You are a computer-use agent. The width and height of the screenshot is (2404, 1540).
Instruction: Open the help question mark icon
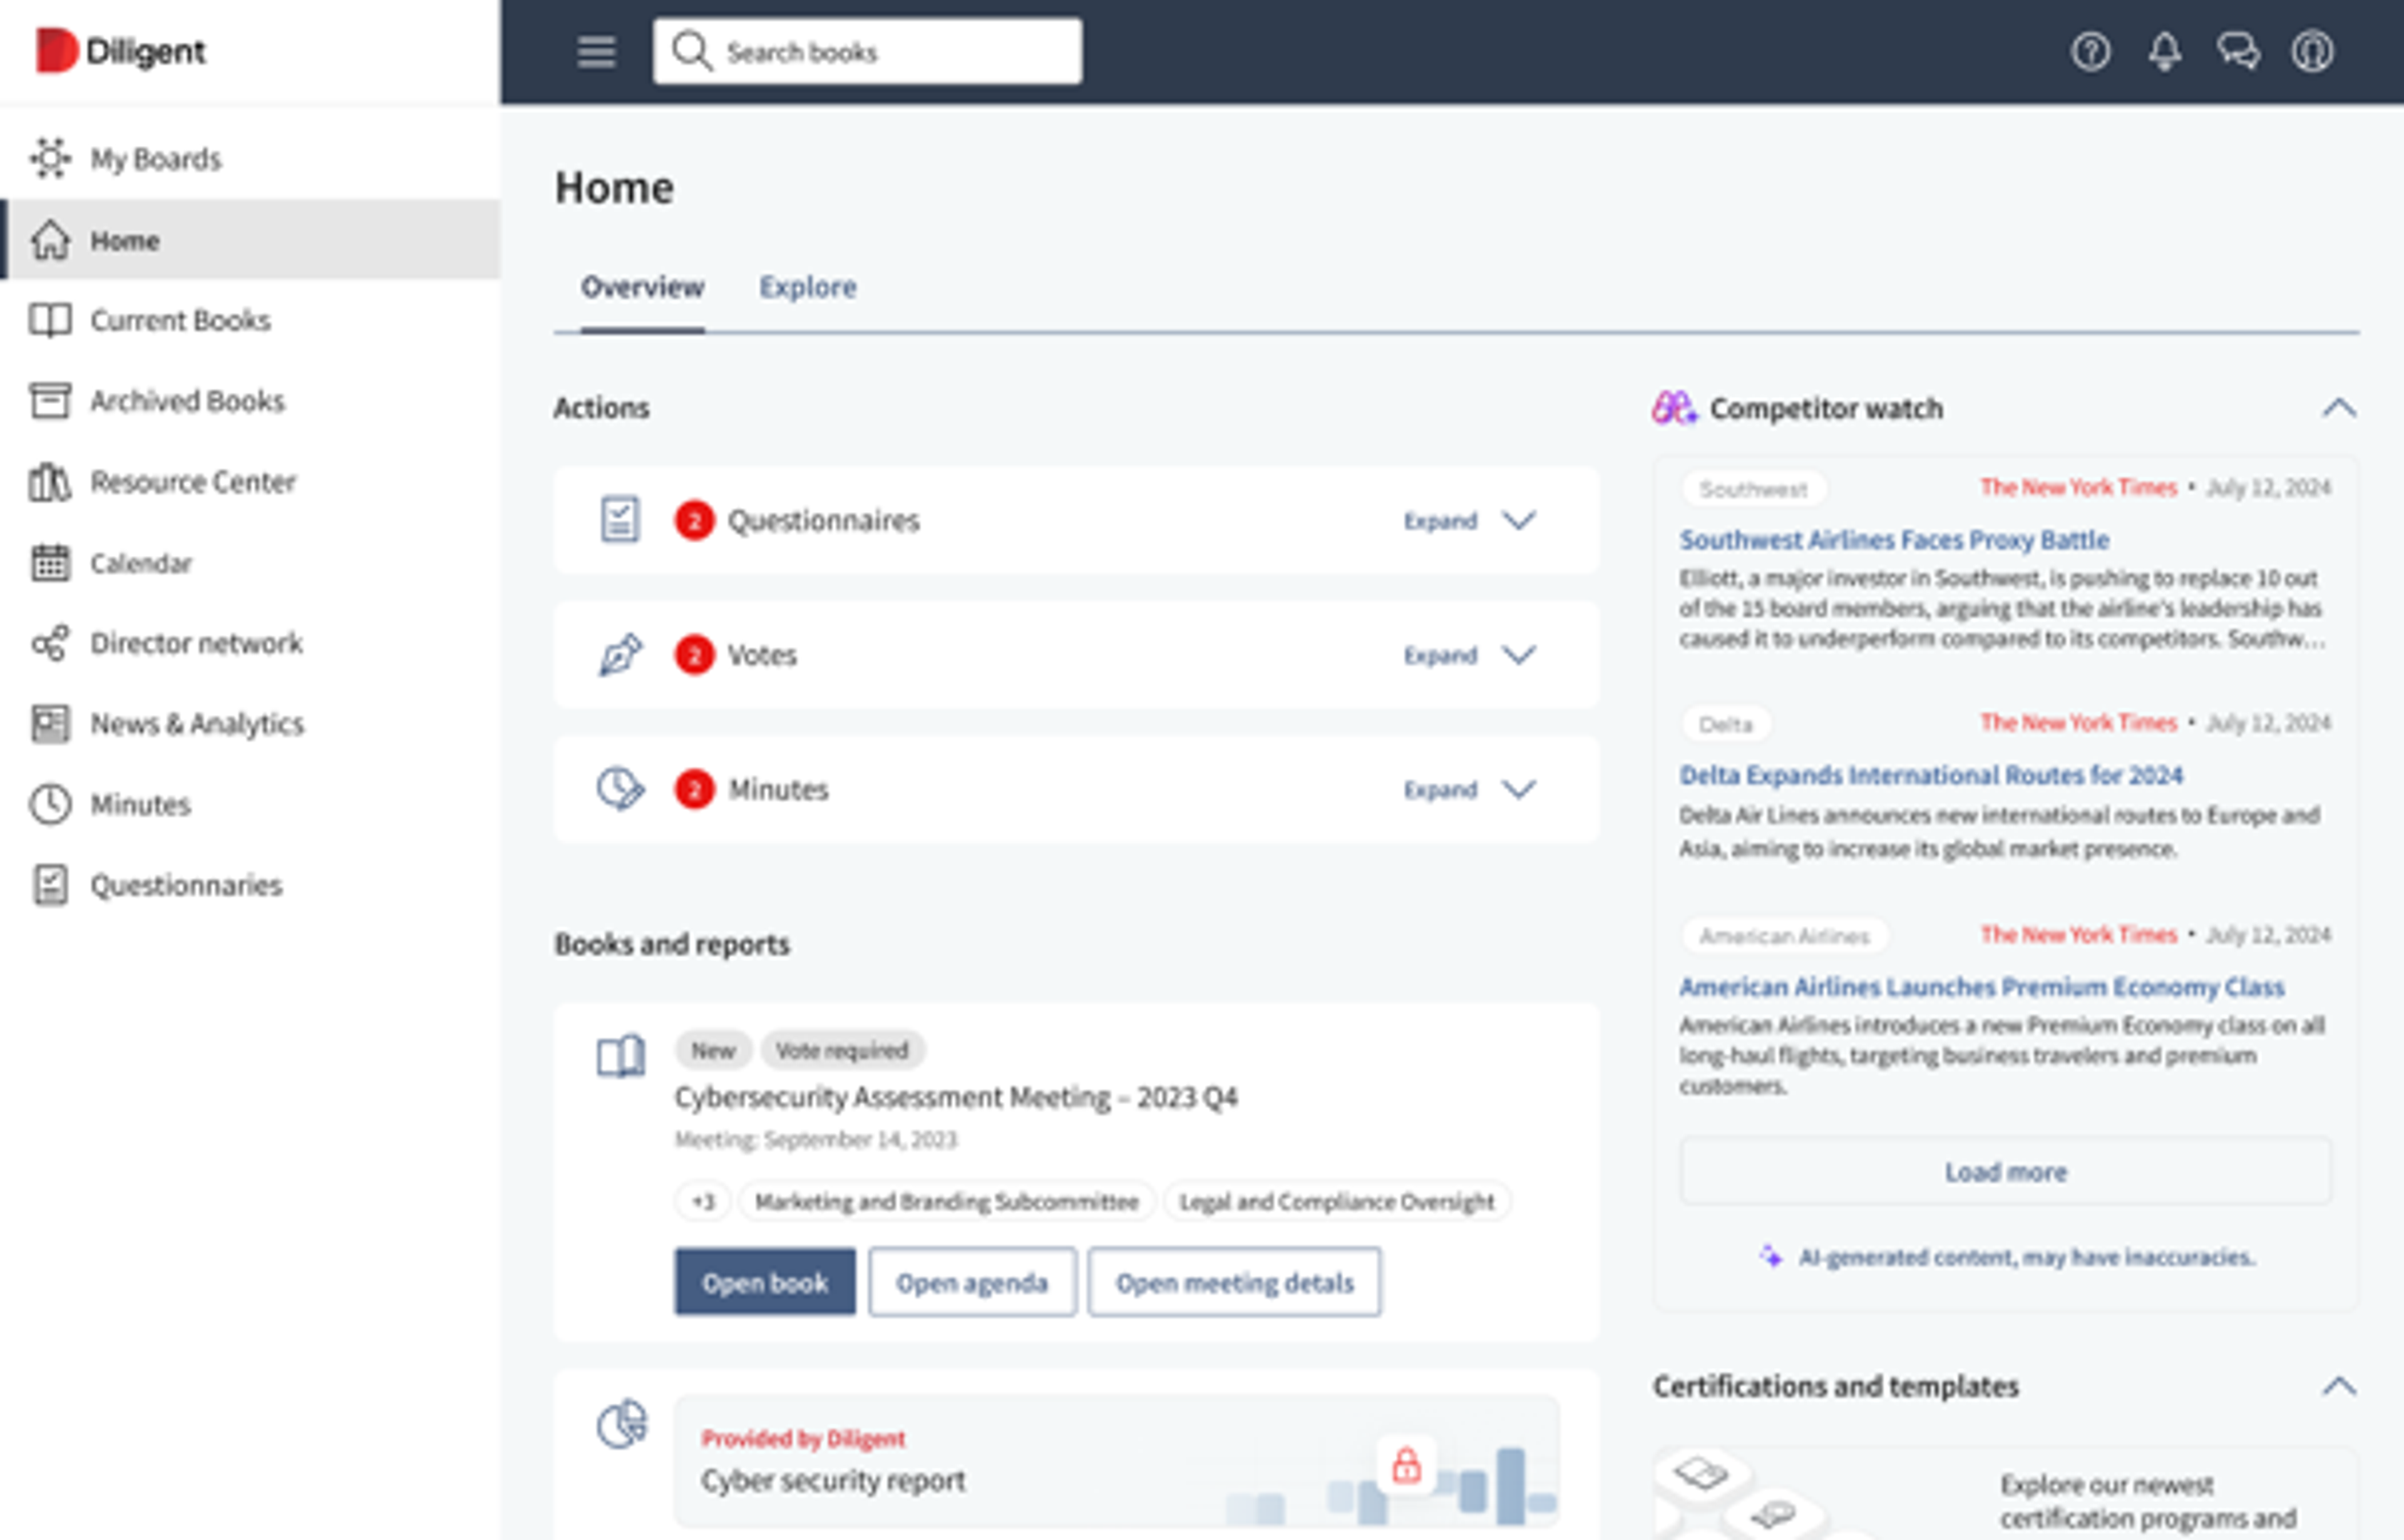[x=2090, y=51]
